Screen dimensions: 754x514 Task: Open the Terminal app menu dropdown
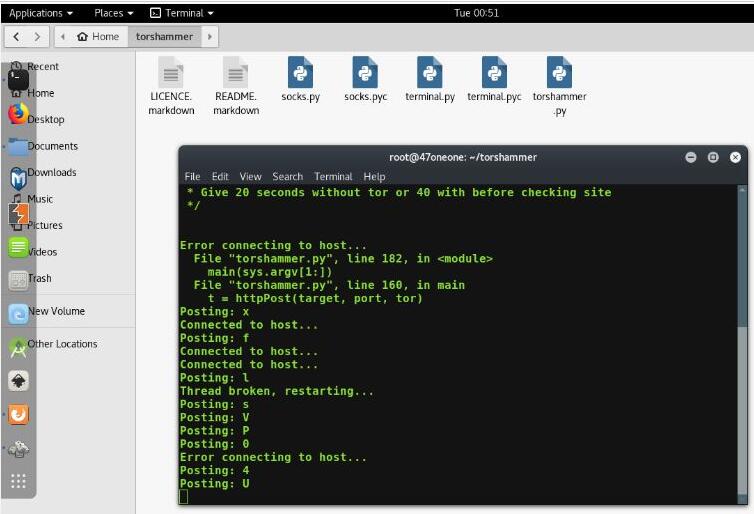click(x=181, y=13)
